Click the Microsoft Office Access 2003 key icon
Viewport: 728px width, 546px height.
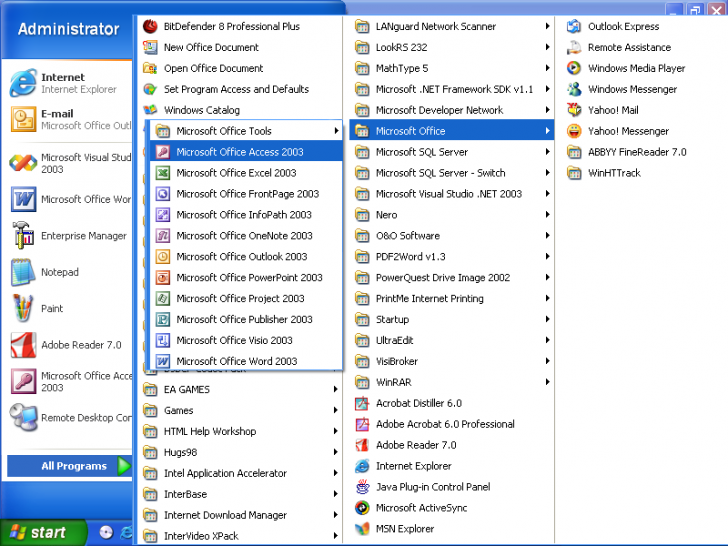162,152
